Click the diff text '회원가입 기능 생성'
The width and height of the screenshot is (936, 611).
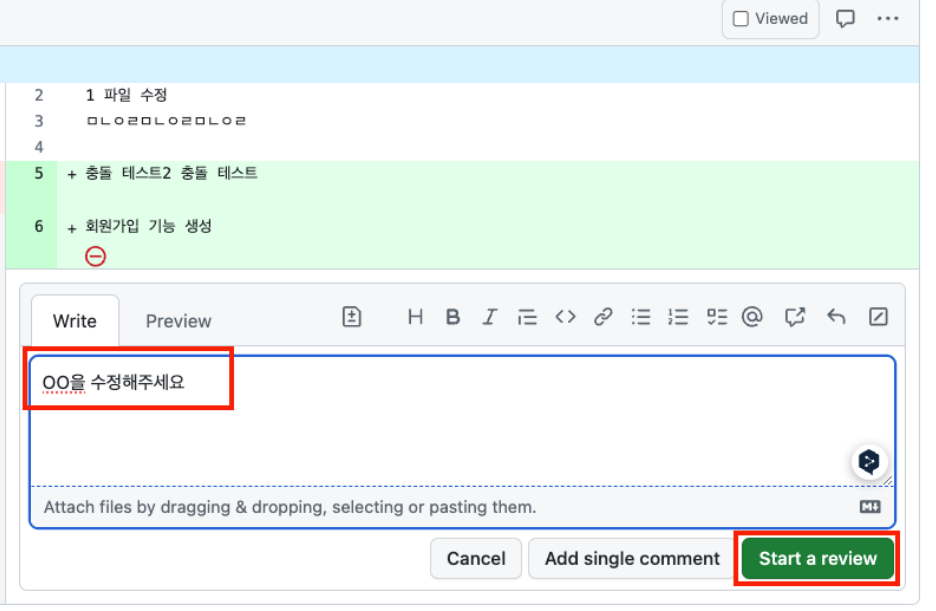[x=148, y=226]
